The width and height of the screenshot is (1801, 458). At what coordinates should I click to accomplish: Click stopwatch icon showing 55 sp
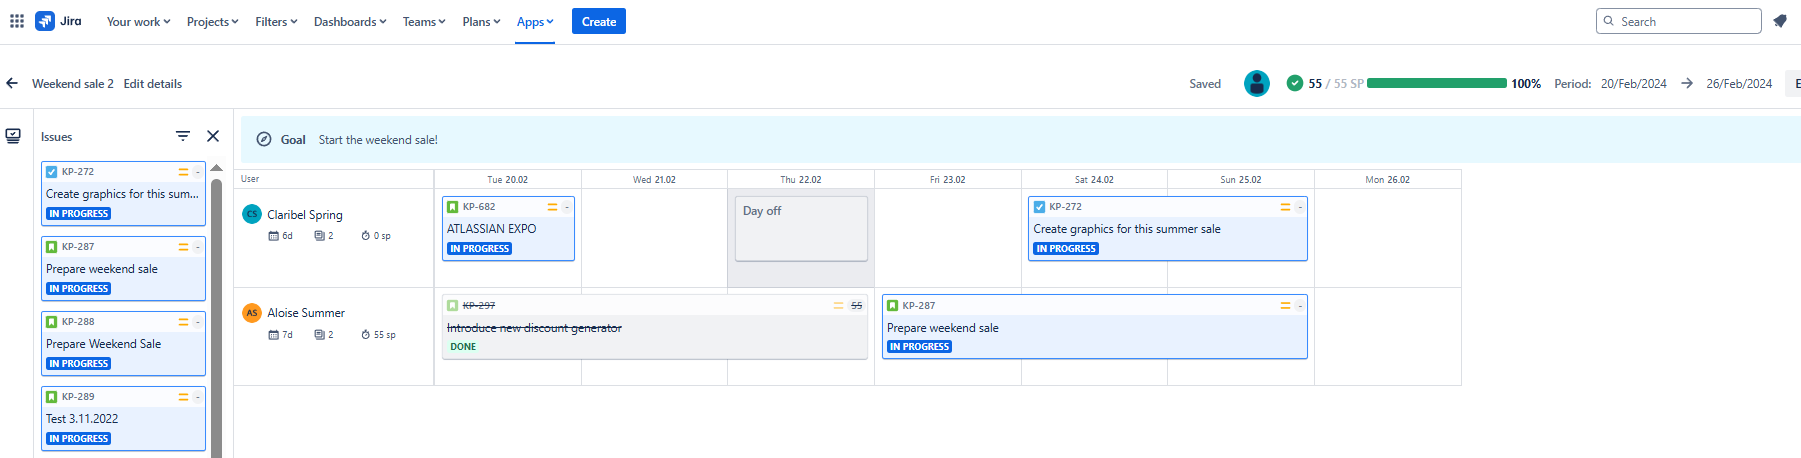[366, 335]
